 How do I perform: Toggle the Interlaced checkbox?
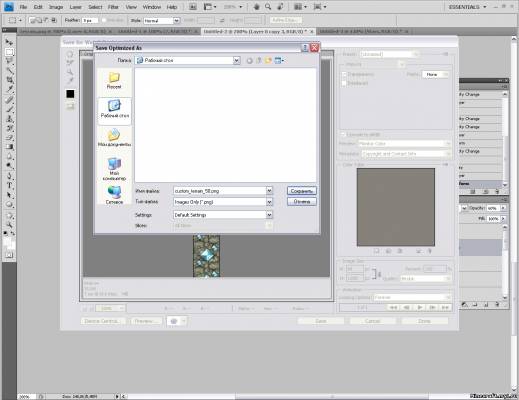pos(344,83)
